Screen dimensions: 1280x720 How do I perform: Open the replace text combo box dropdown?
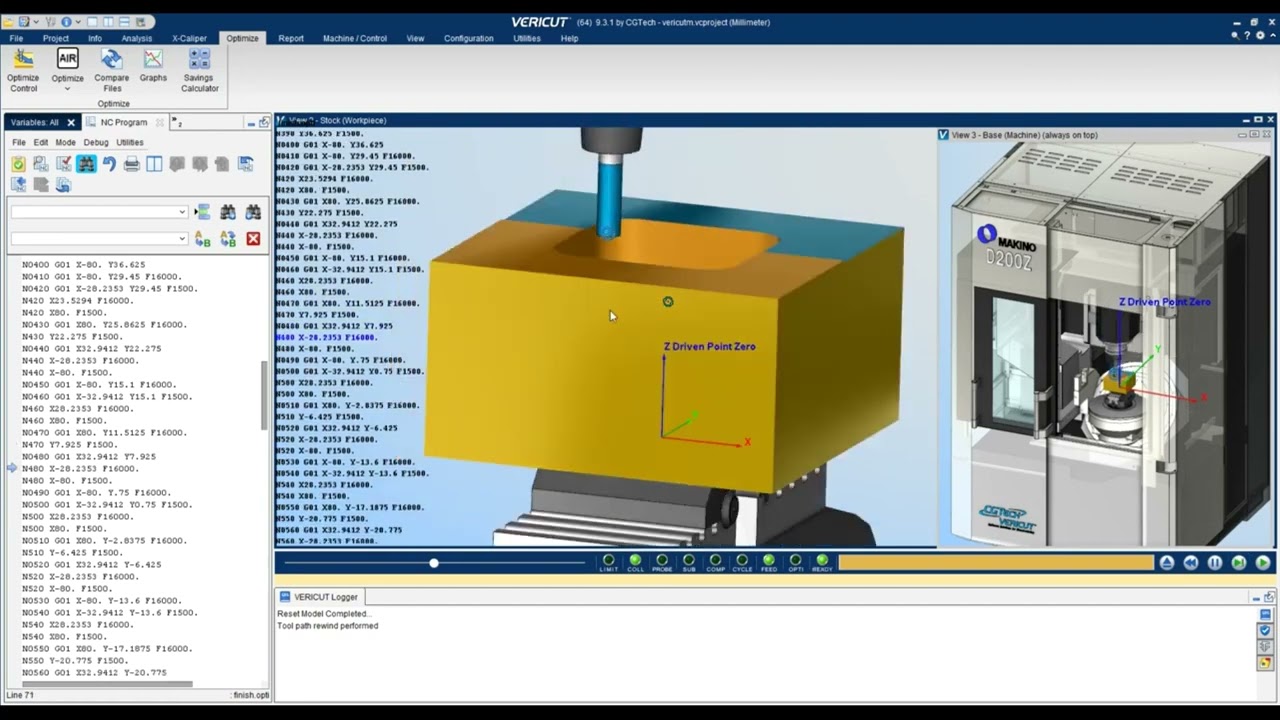tap(182, 238)
